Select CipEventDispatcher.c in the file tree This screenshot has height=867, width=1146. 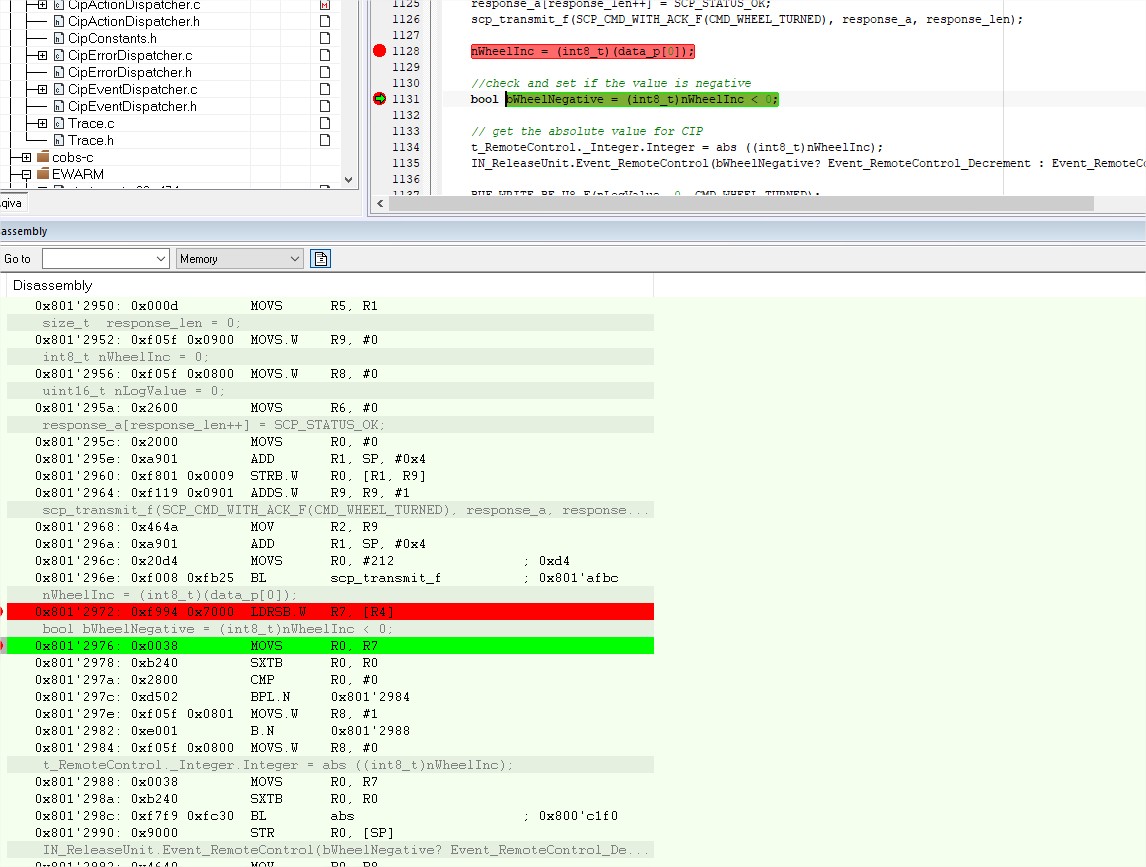click(x=132, y=89)
